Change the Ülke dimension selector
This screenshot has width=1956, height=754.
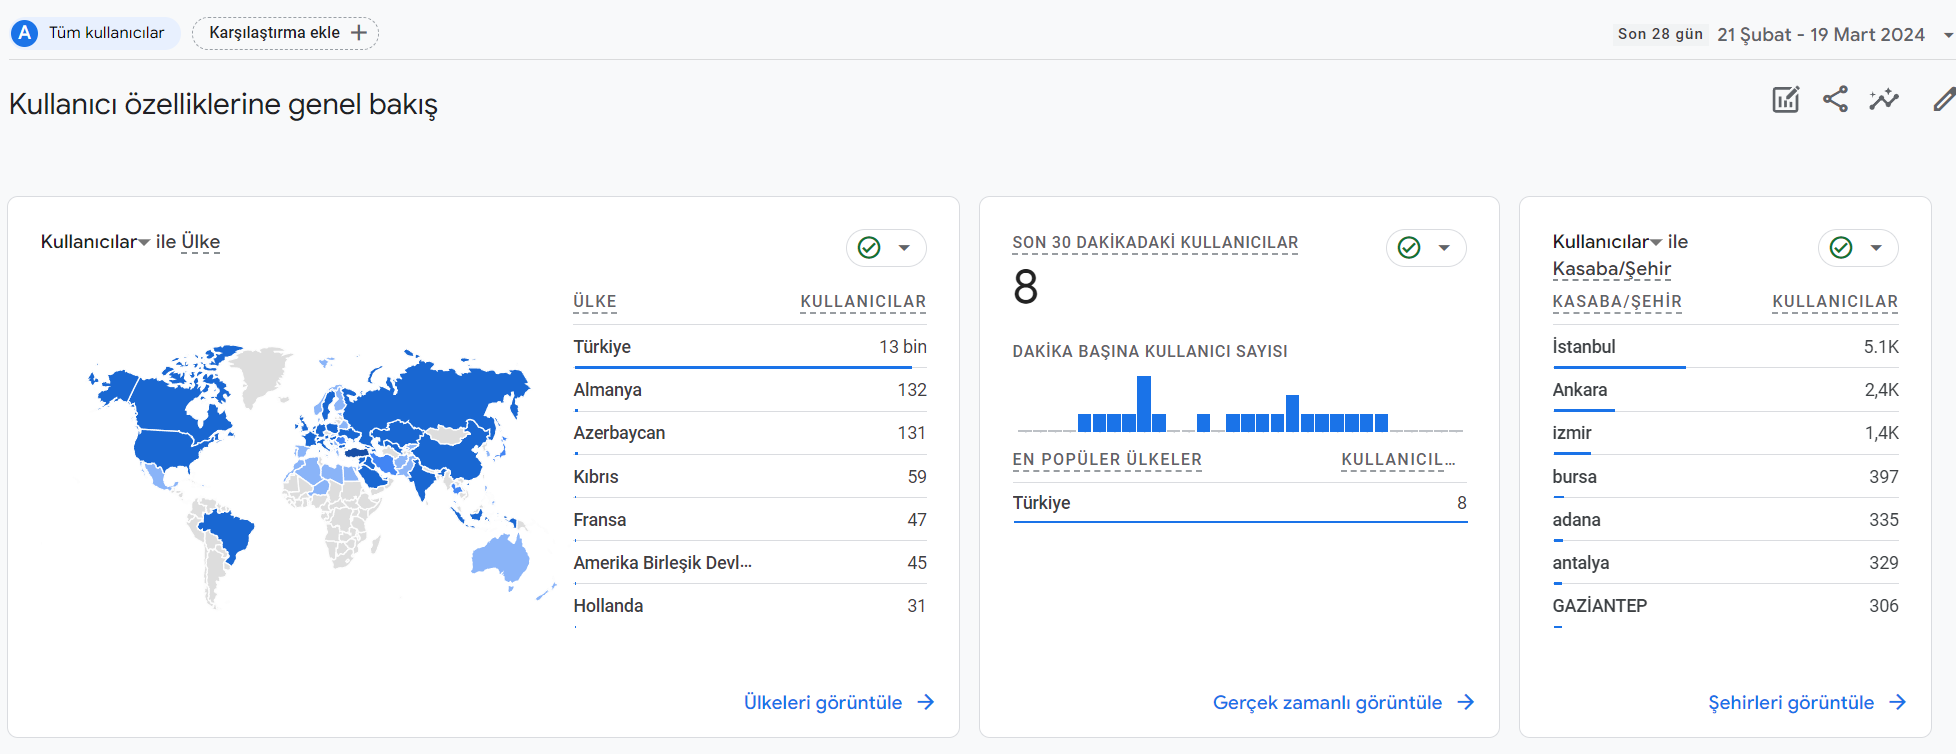tap(200, 242)
